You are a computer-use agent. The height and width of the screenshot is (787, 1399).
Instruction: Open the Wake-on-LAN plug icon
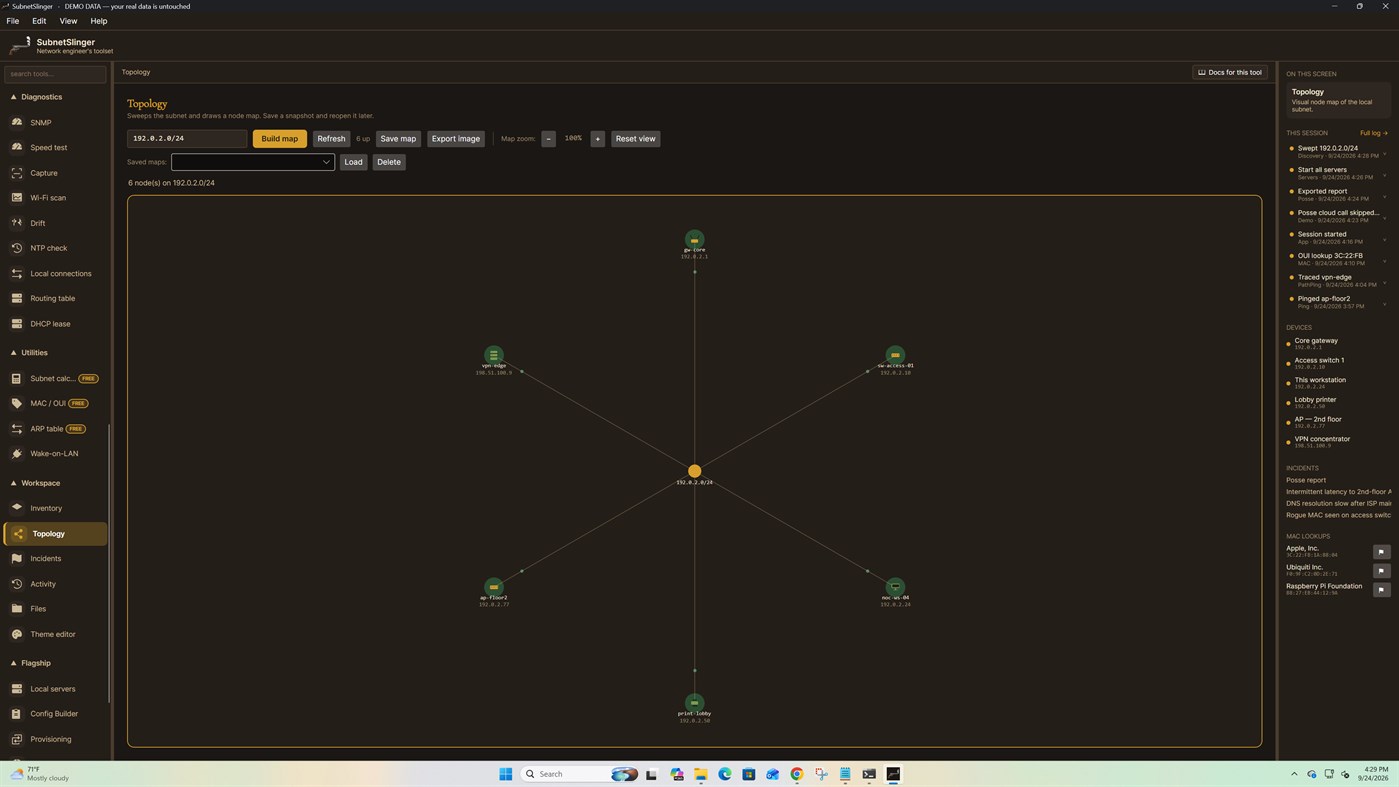point(17,453)
